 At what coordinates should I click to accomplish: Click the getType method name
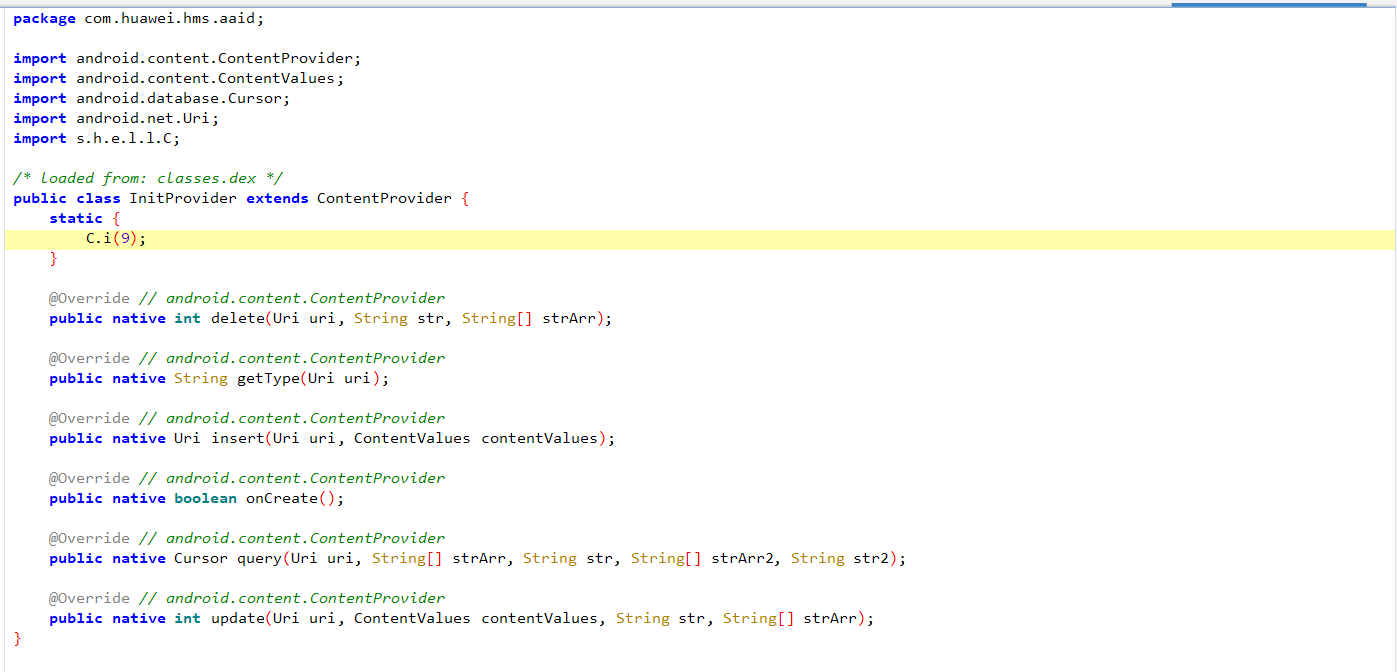tap(268, 378)
